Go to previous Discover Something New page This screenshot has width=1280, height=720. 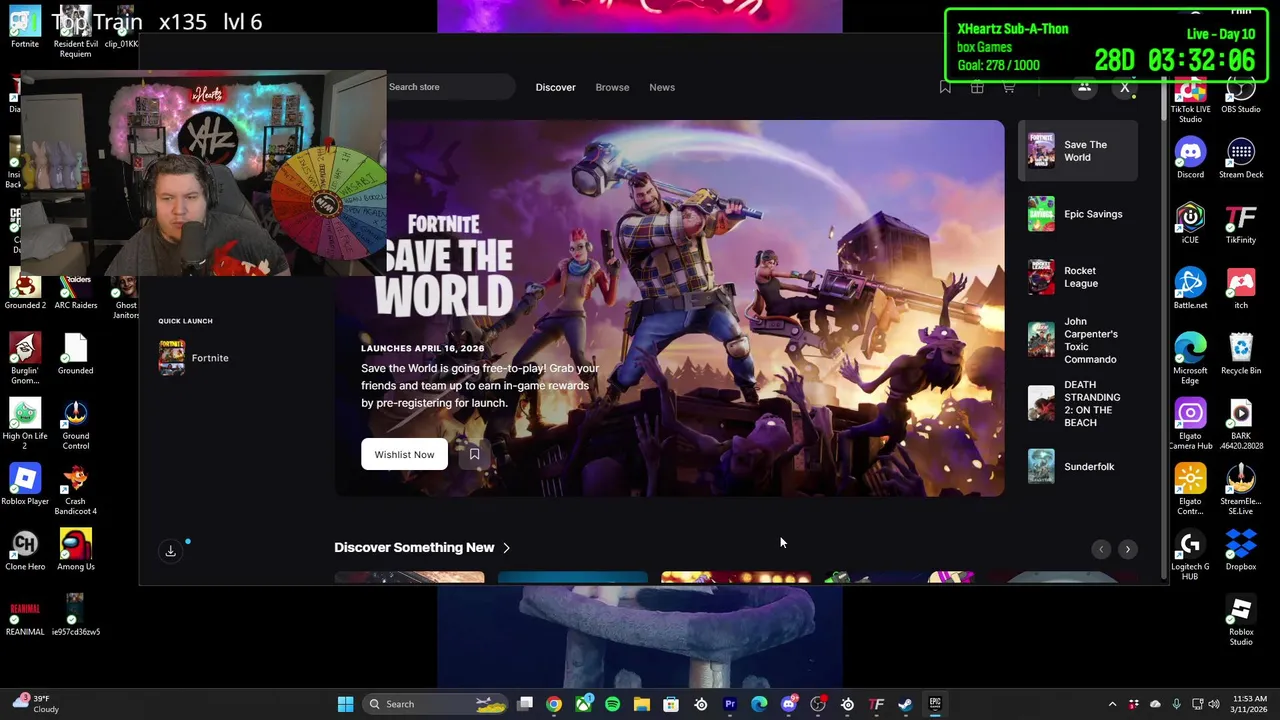pos(1101,549)
